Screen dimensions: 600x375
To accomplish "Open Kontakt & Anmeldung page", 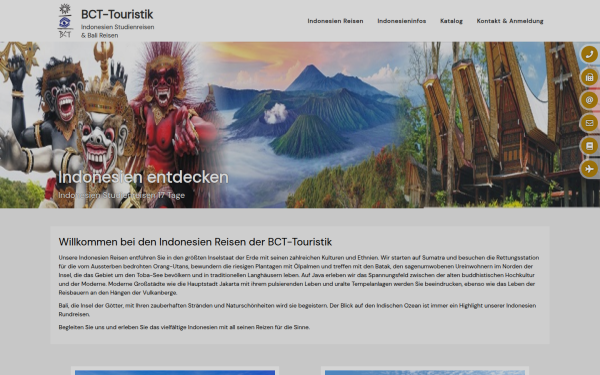I will (x=510, y=21).
